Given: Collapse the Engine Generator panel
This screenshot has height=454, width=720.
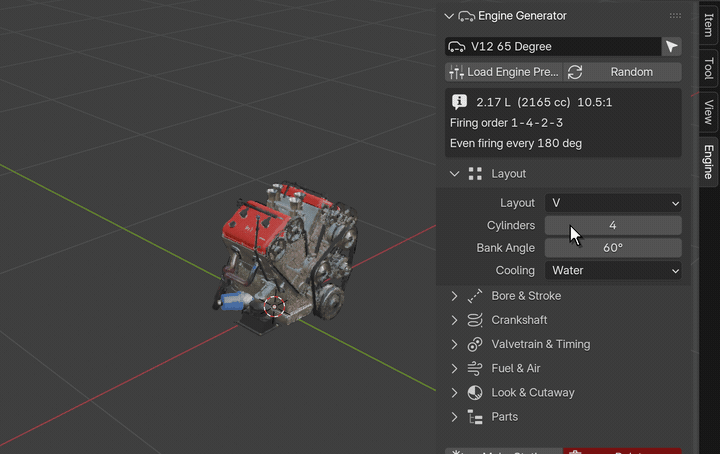Looking at the screenshot, I should 449,16.
